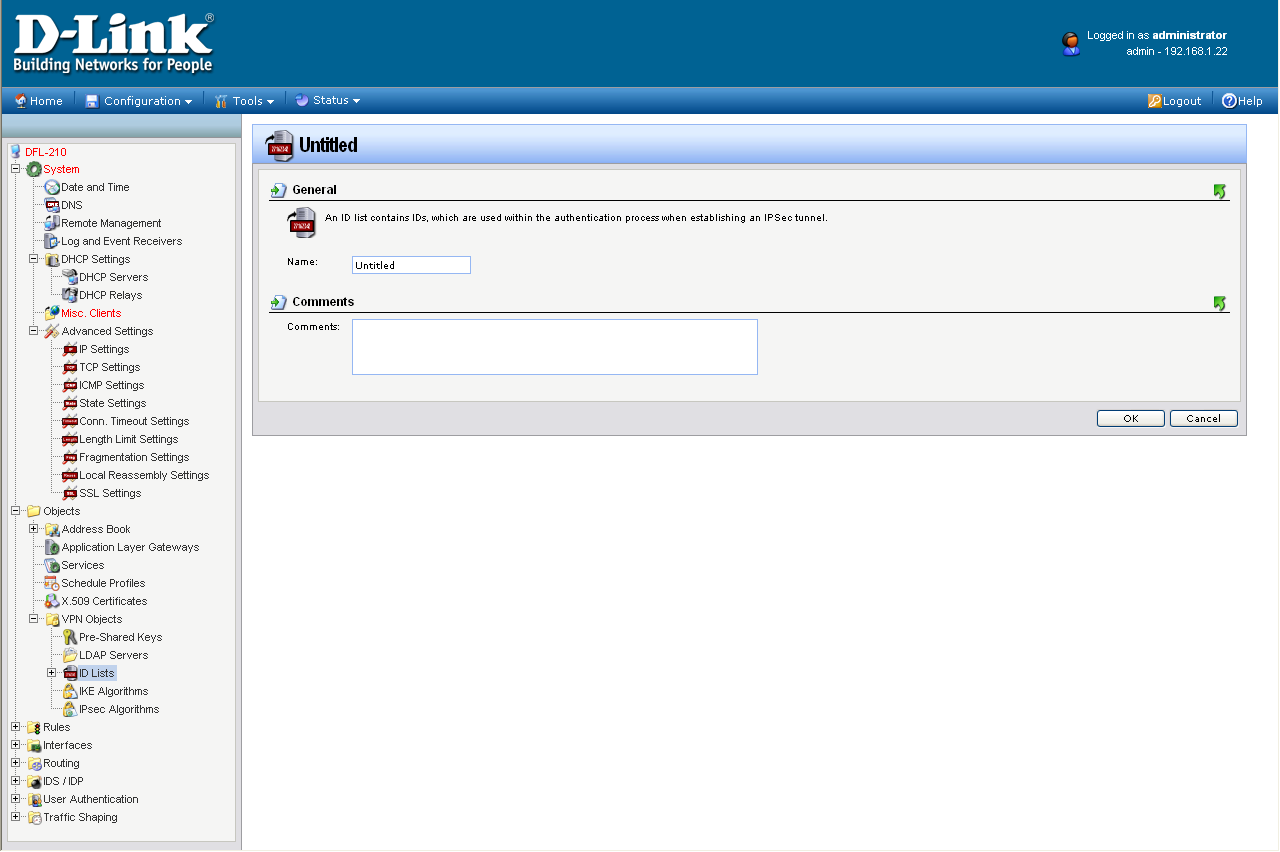Viewport: 1280px width, 852px height.
Task: Expand the ID Lists node
Action: pos(51,673)
